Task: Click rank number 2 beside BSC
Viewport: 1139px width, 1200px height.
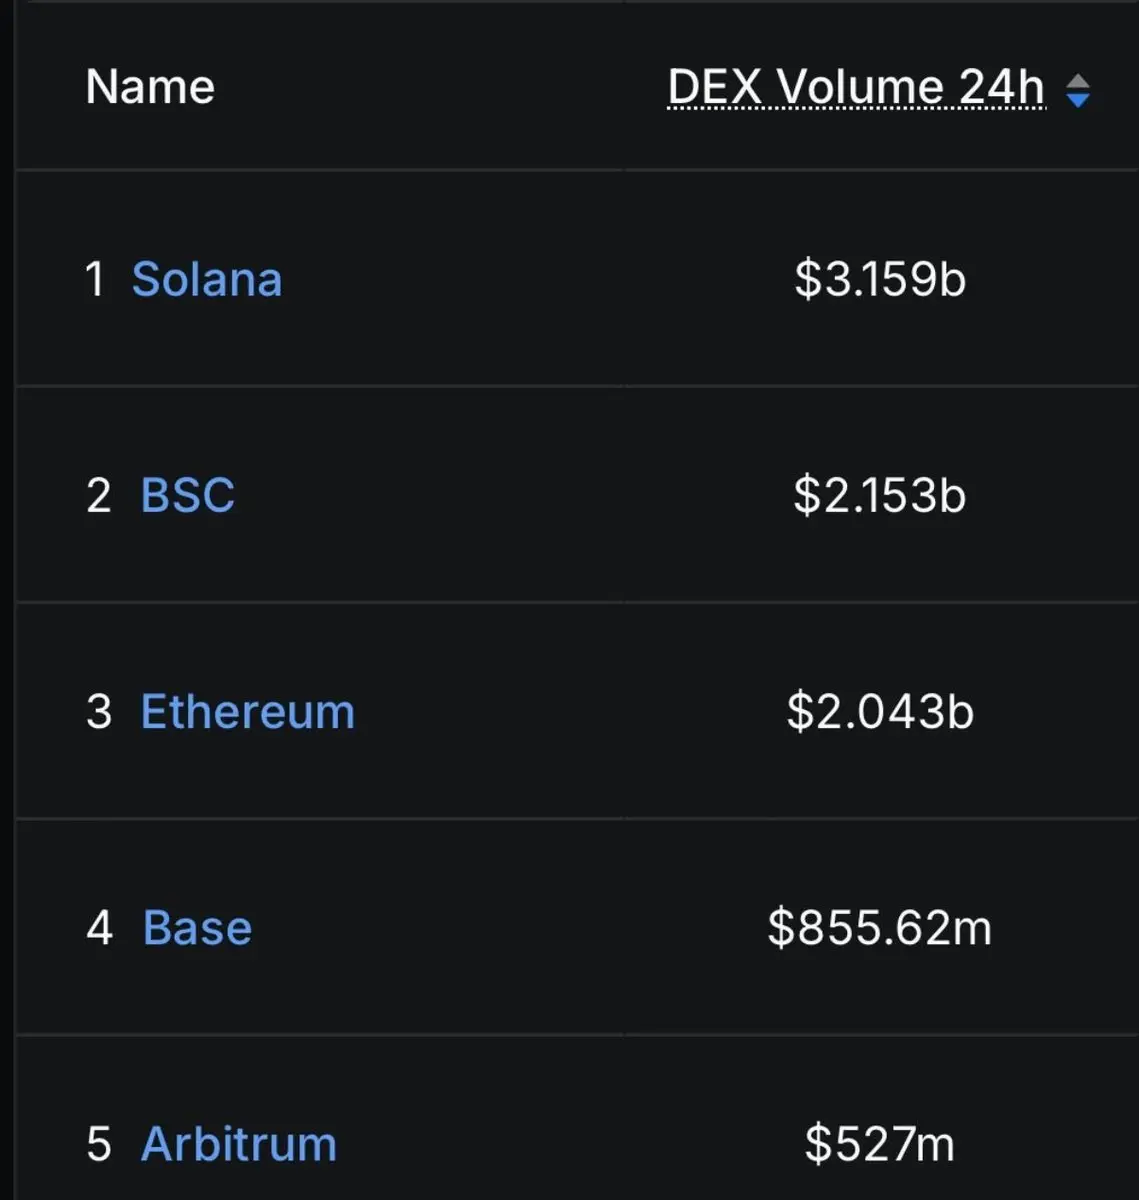Action: point(98,496)
